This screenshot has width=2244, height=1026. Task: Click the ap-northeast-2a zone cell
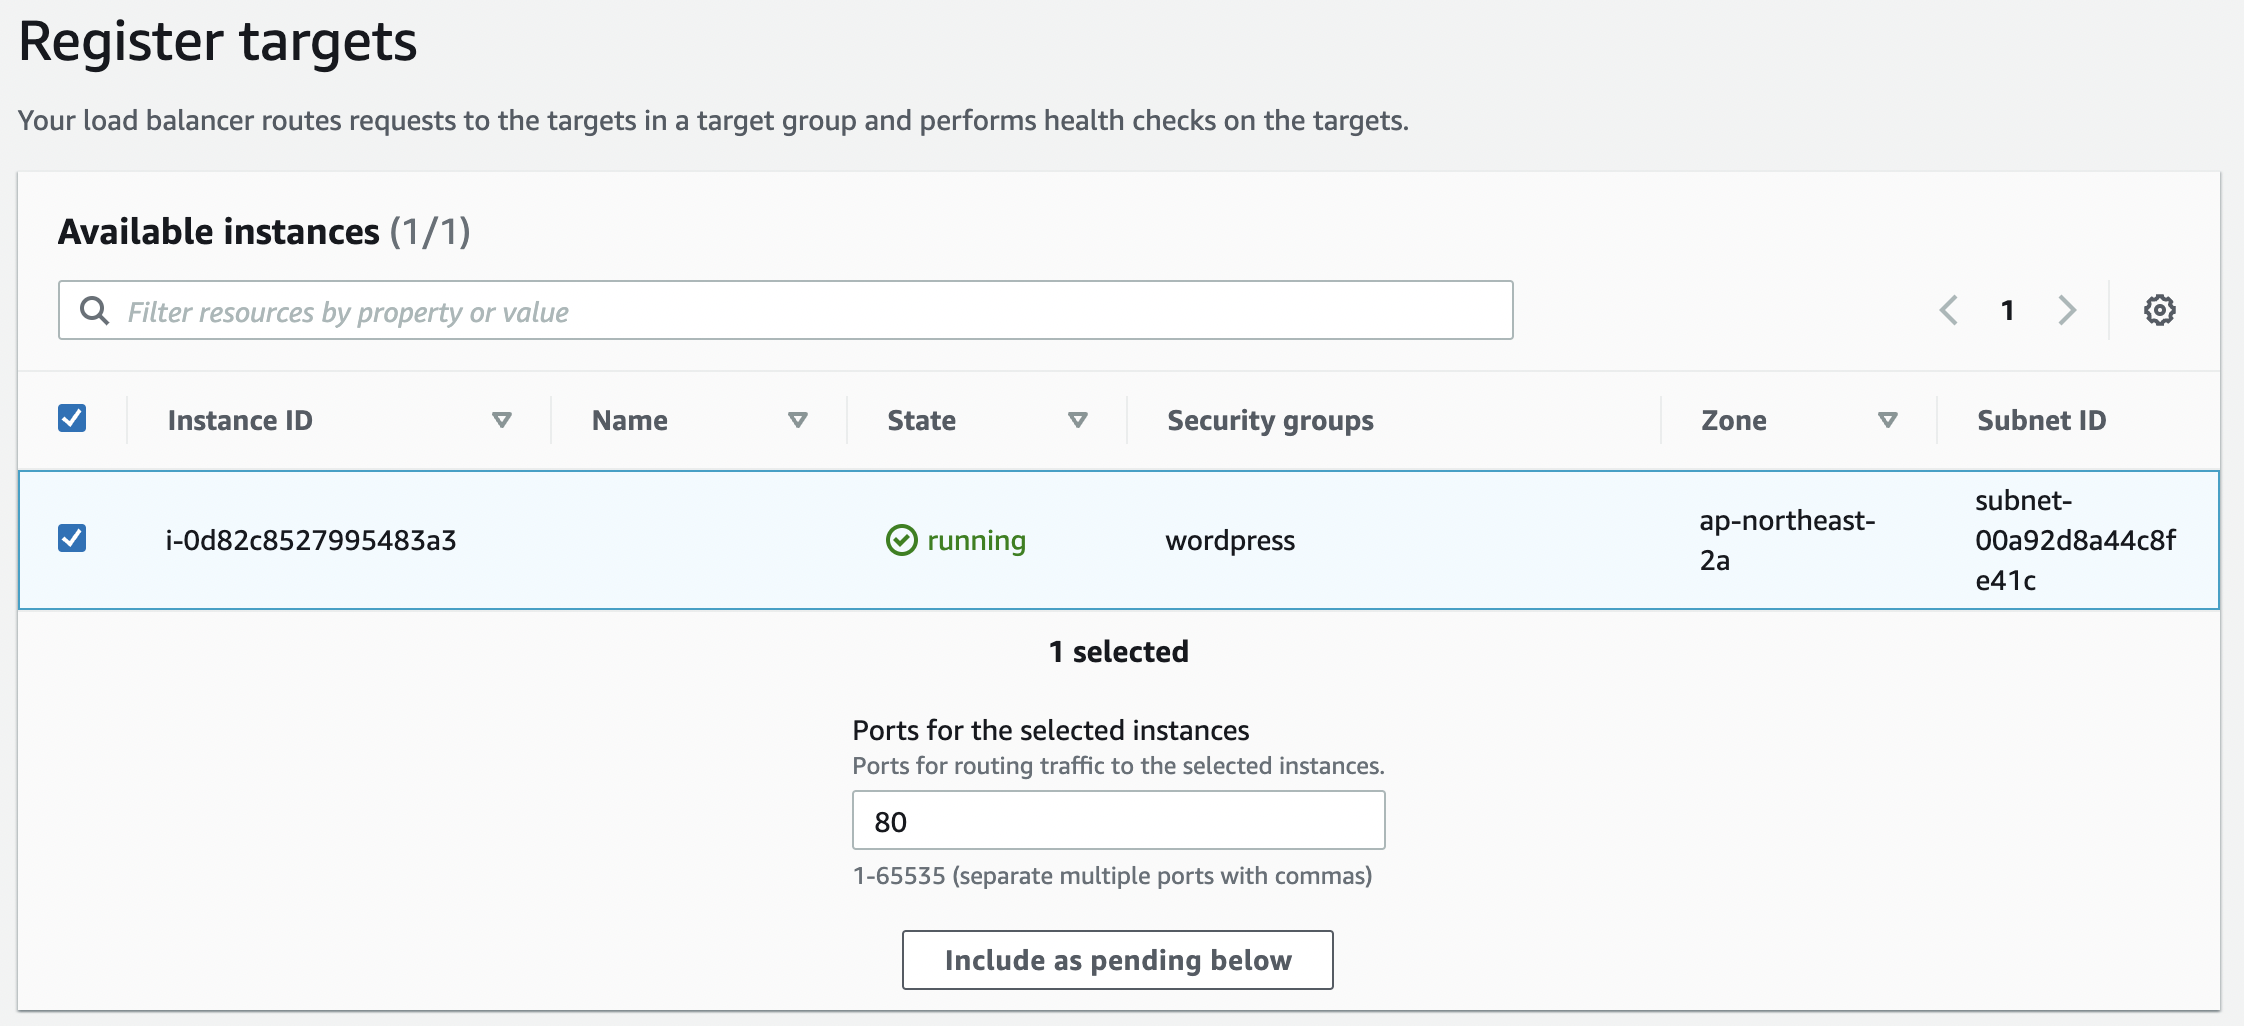click(x=1786, y=540)
